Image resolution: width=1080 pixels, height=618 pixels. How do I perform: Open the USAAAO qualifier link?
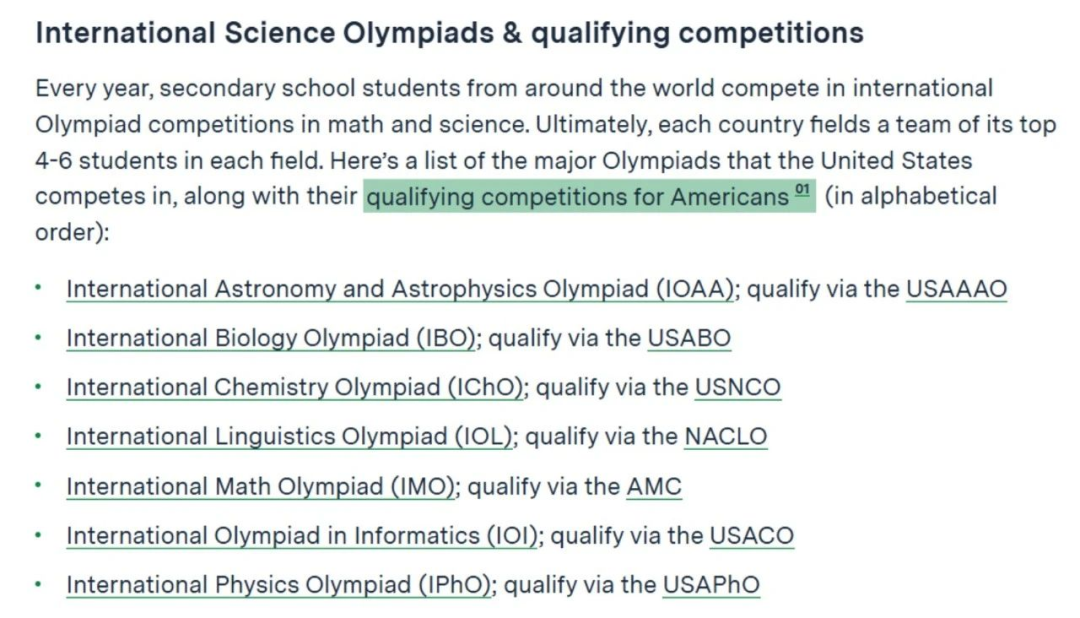click(x=956, y=289)
